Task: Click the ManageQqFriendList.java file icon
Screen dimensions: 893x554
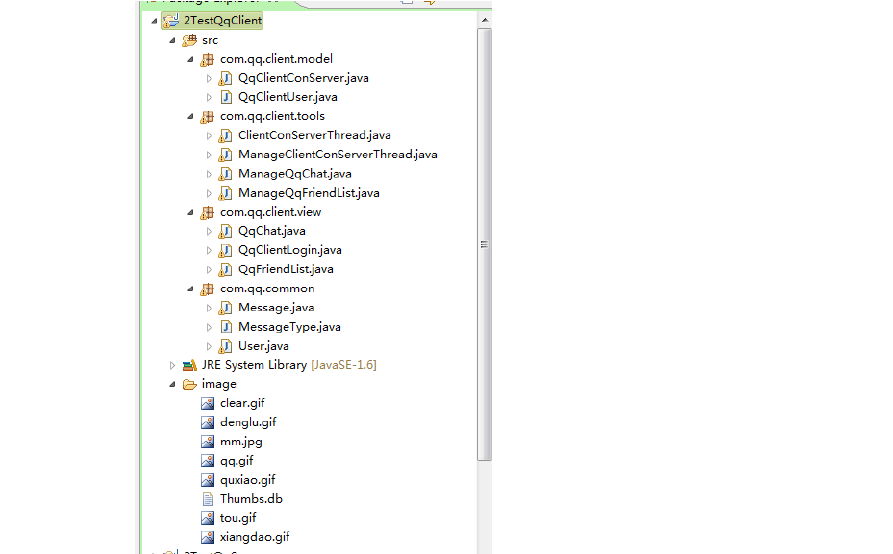Action: click(226, 193)
